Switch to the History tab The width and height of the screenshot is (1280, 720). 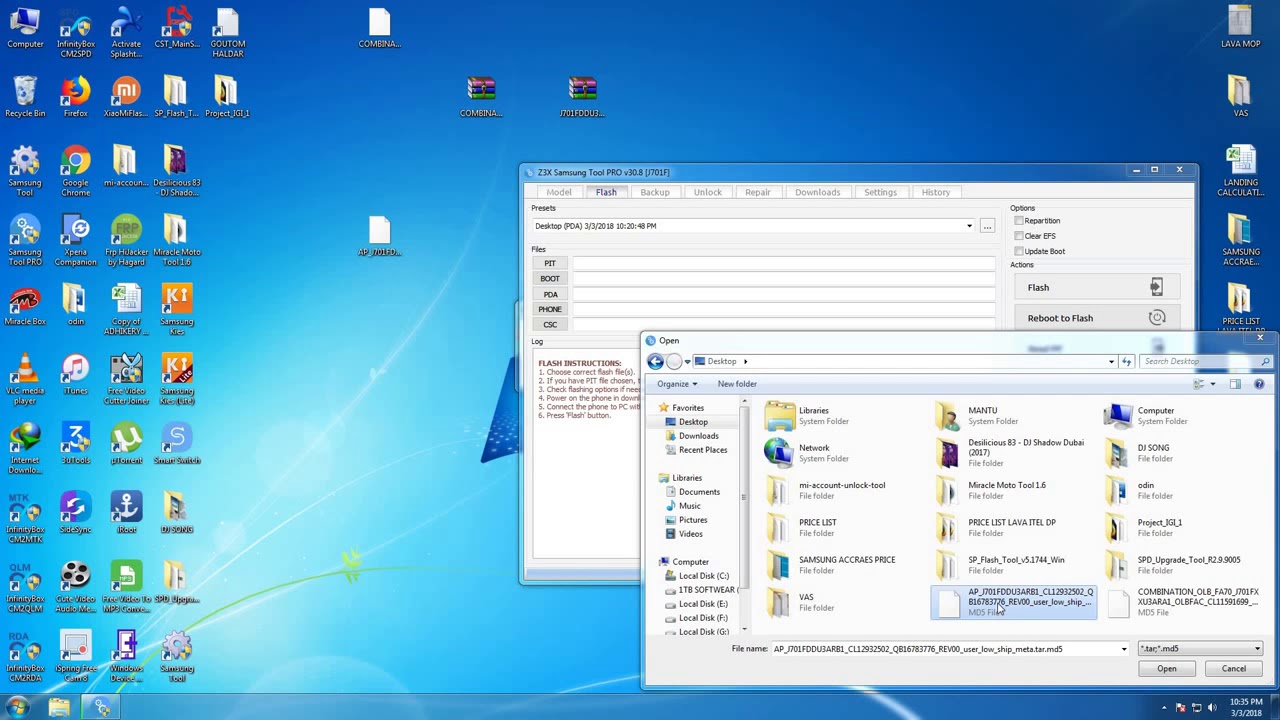click(936, 192)
